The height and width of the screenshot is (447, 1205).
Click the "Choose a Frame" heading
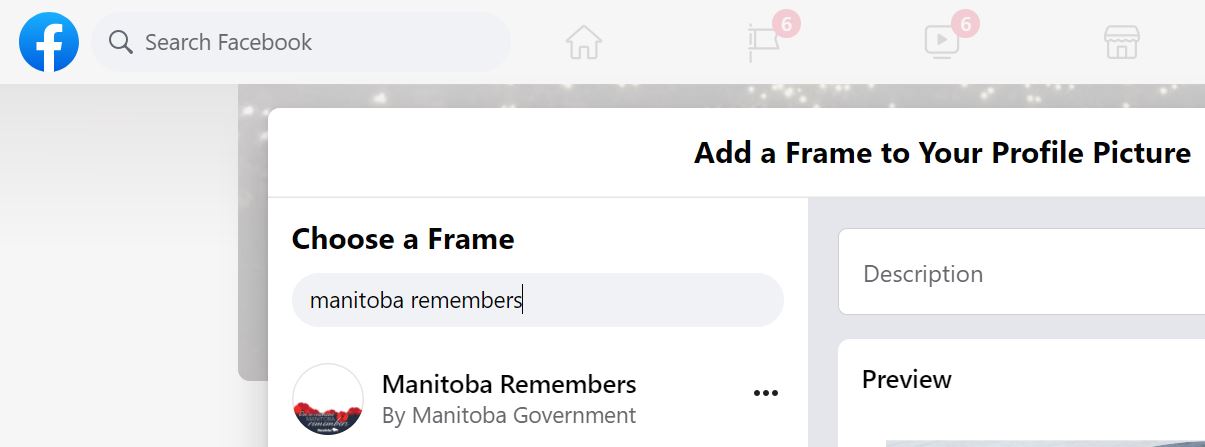point(403,239)
